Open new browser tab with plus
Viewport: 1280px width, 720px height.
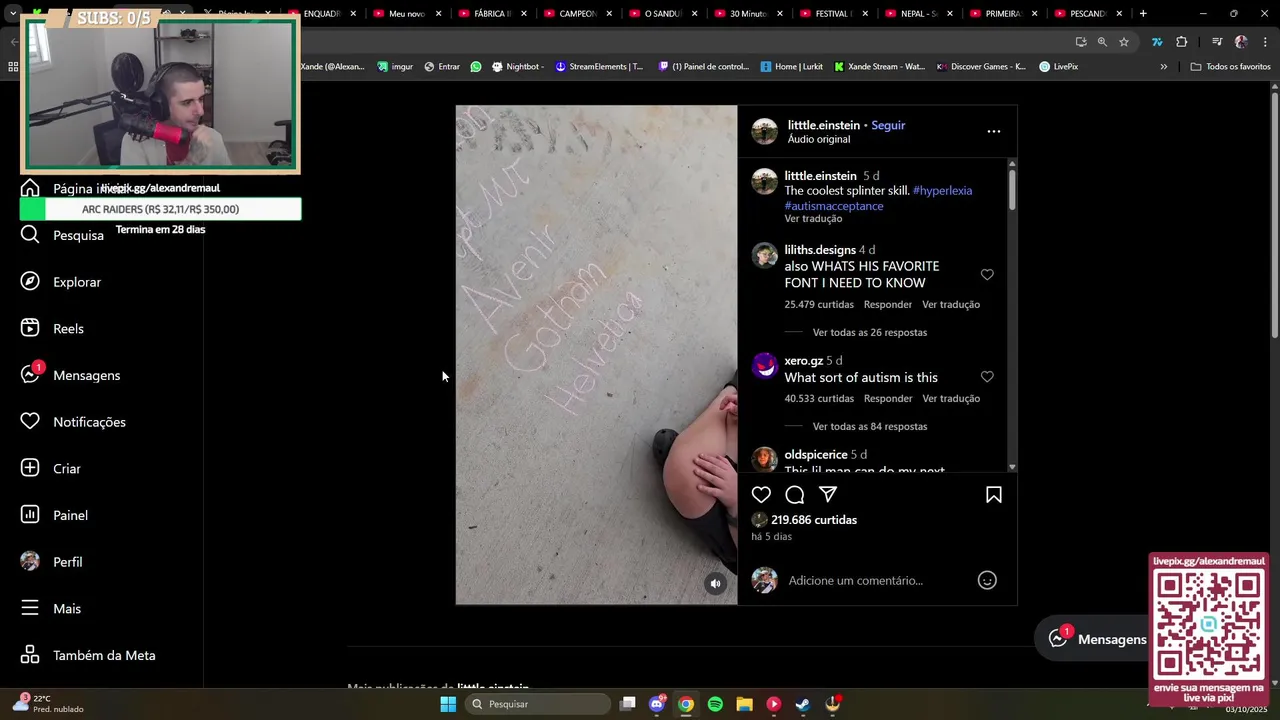[1143, 14]
